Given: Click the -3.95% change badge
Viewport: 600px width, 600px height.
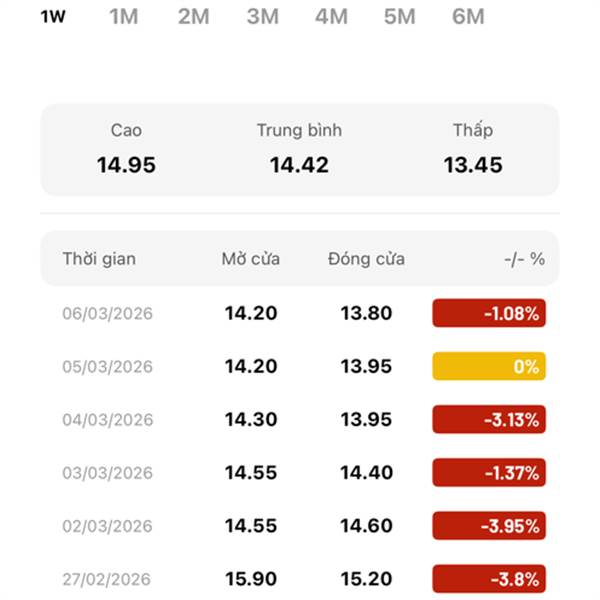Looking at the screenshot, I should coord(489,526).
